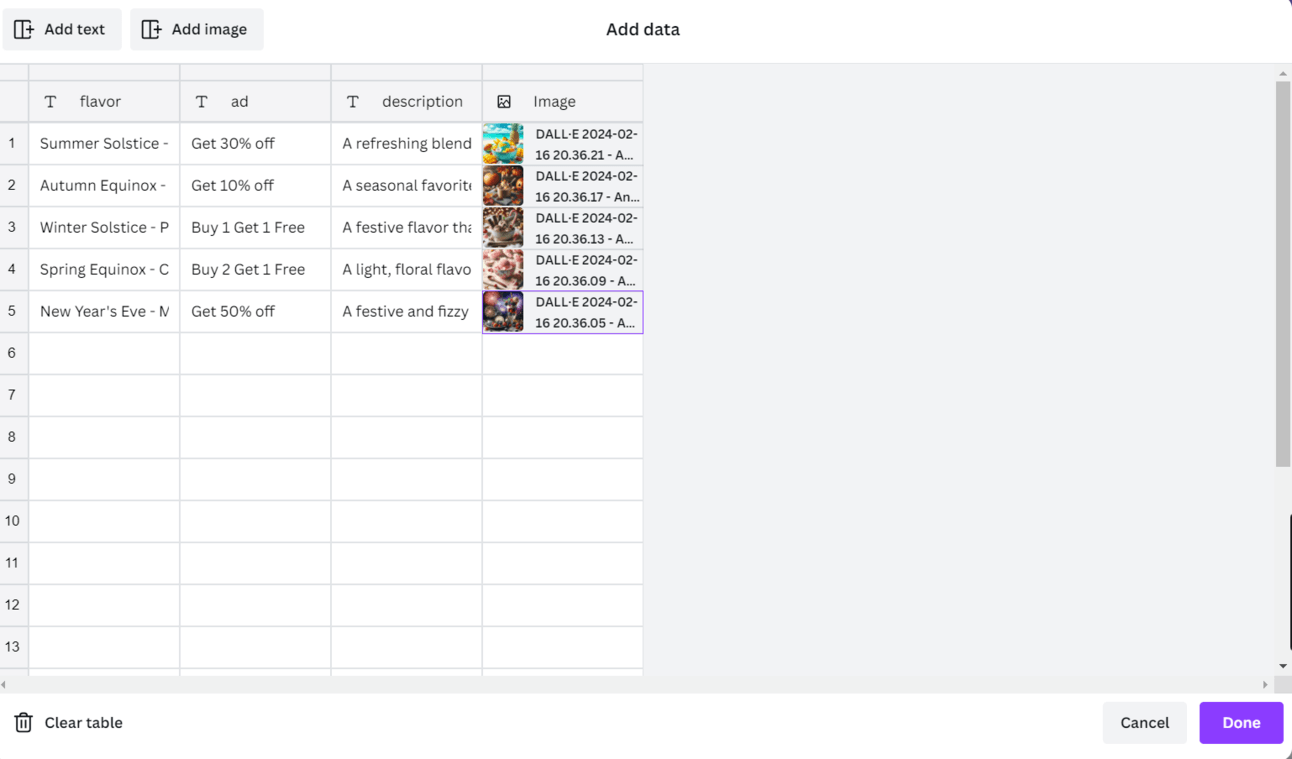The width and height of the screenshot is (1292, 759).
Task: Select the Image column header
Action: pos(555,101)
